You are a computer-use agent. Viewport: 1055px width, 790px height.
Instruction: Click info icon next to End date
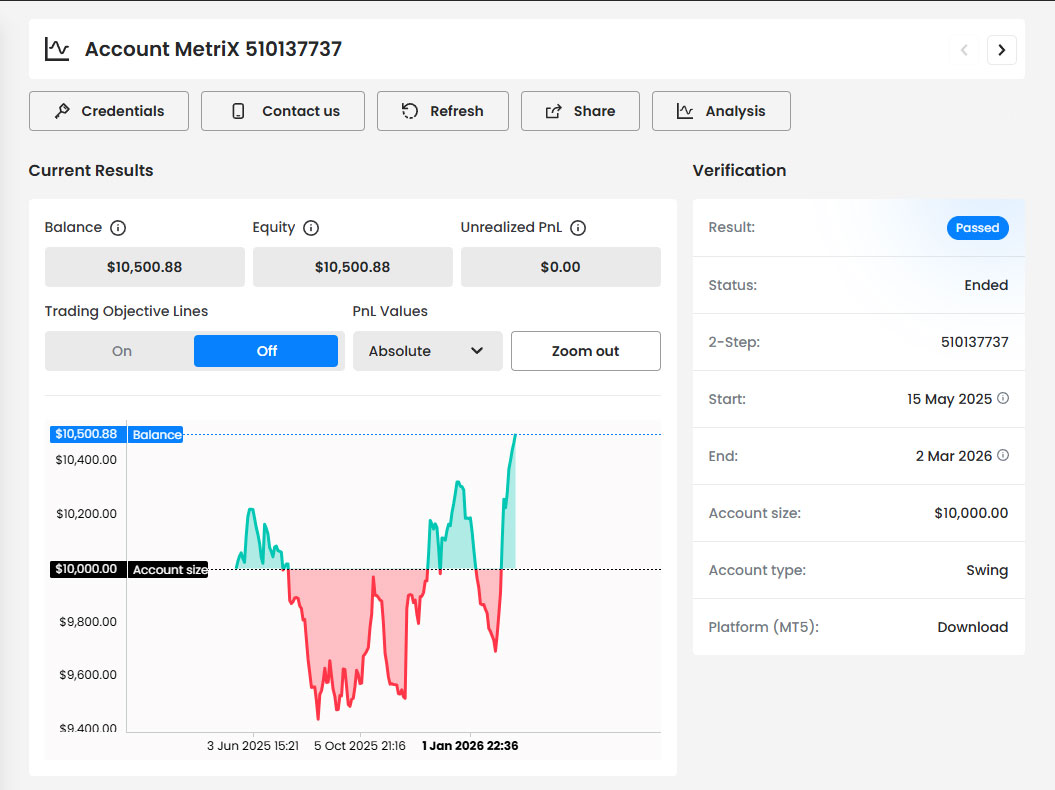click(1003, 455)
